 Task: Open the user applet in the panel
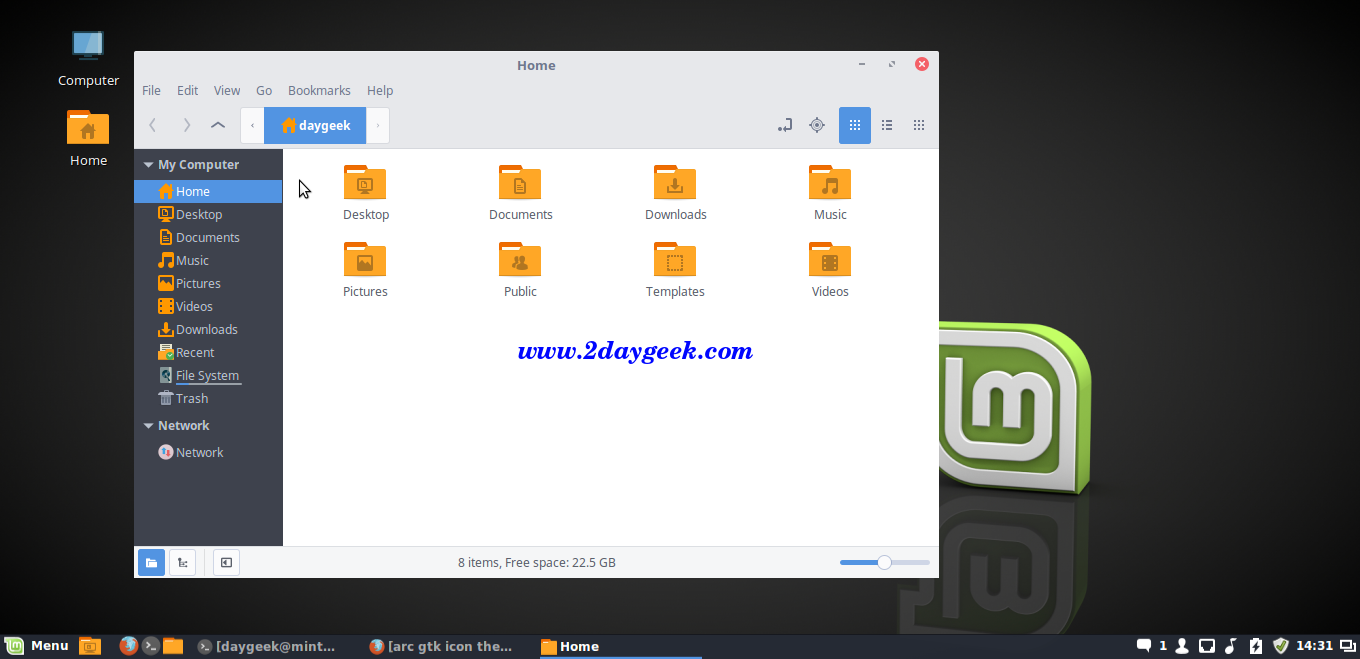(x=1182, y=646)
